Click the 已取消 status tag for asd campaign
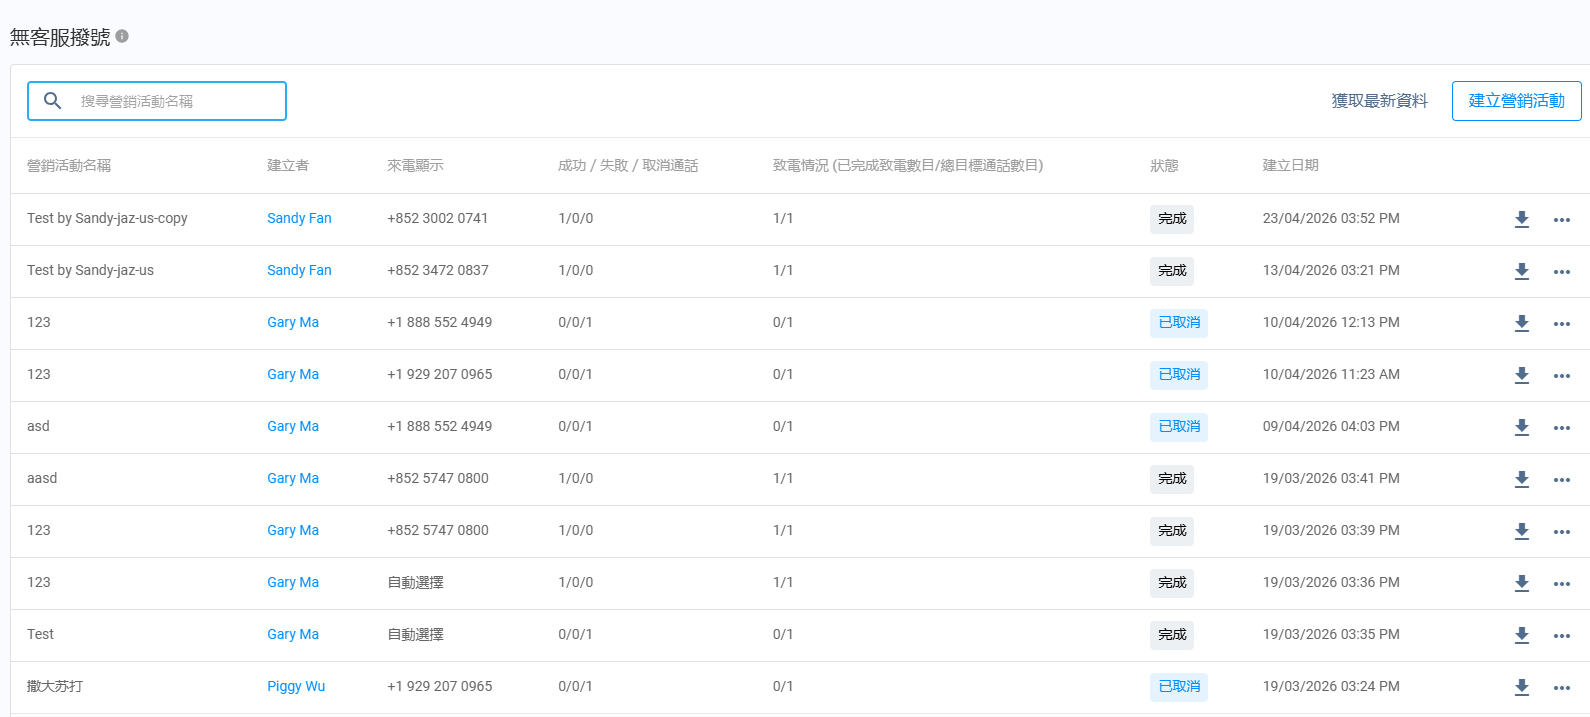The height and width of the screenshot is (717, 1590). [x=1179, y=427]
